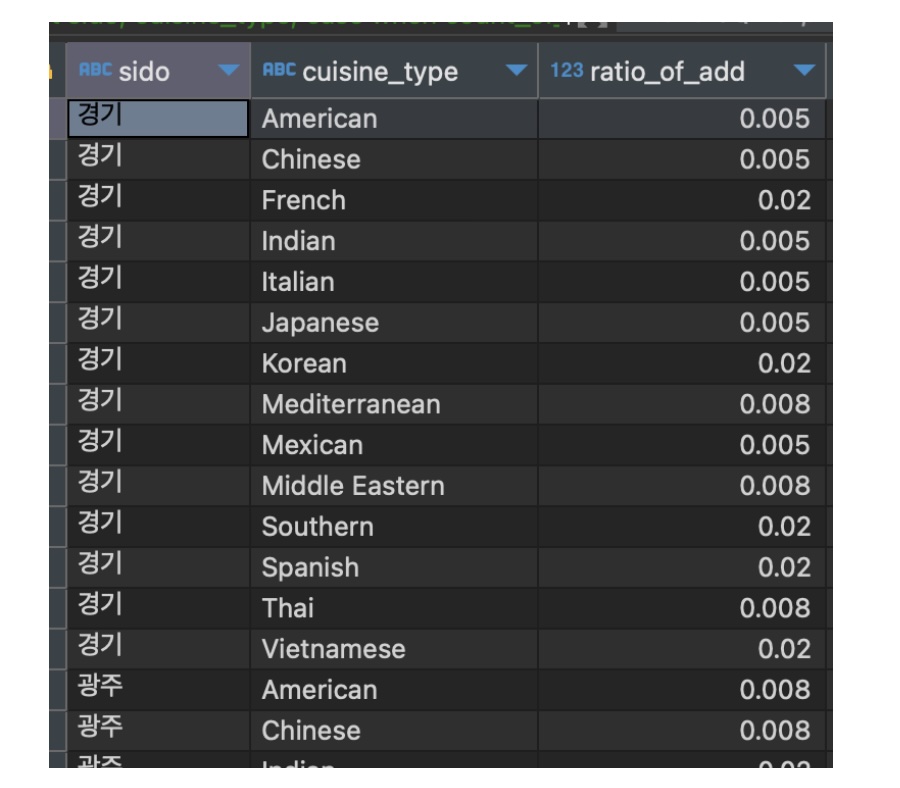The height and width of the screenshot is (788, 900).
Task: Select the 0.02 value in the French row
Action: [x=682, y=200]
